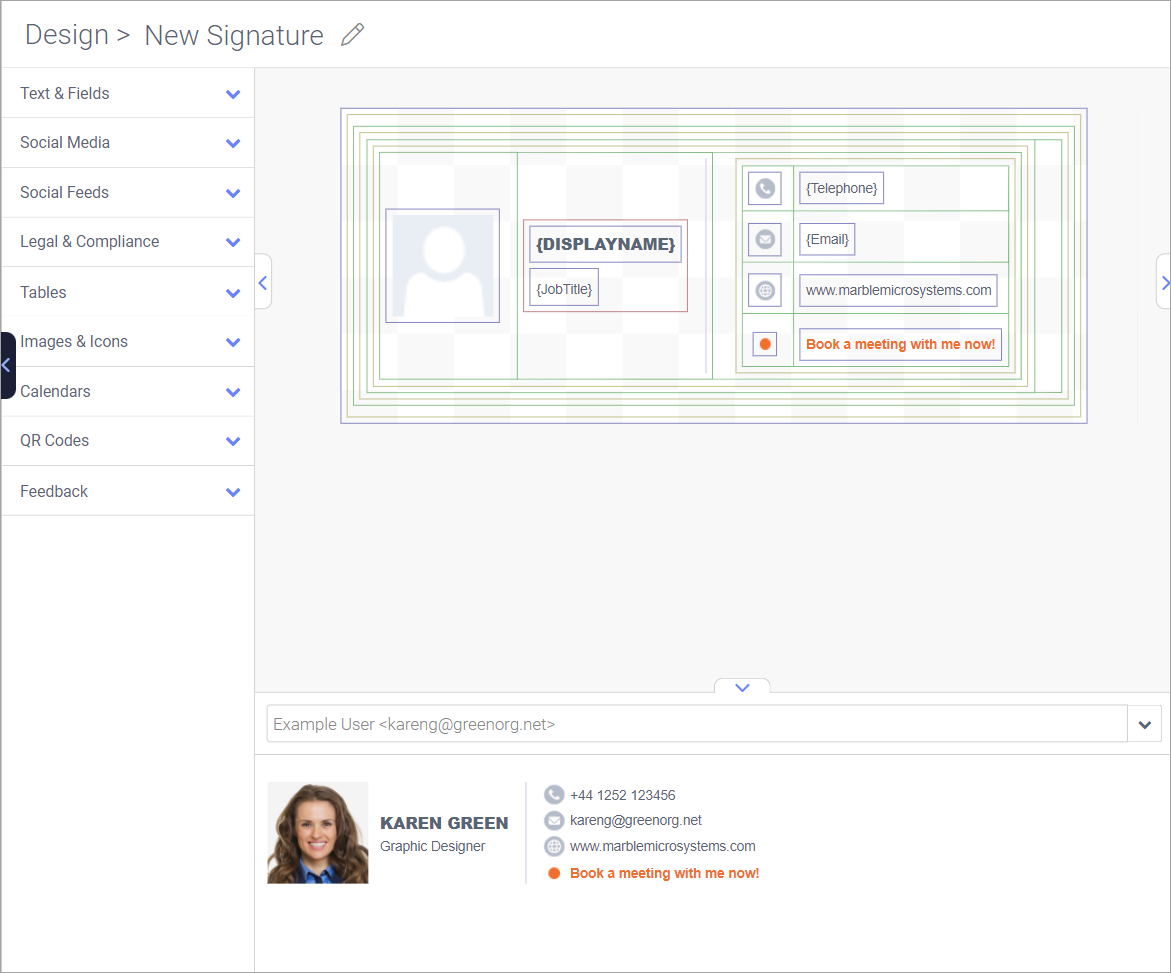1171x973 pixels.
Task: Click the email envelope icon in the preview
Action: coord(554,820)
